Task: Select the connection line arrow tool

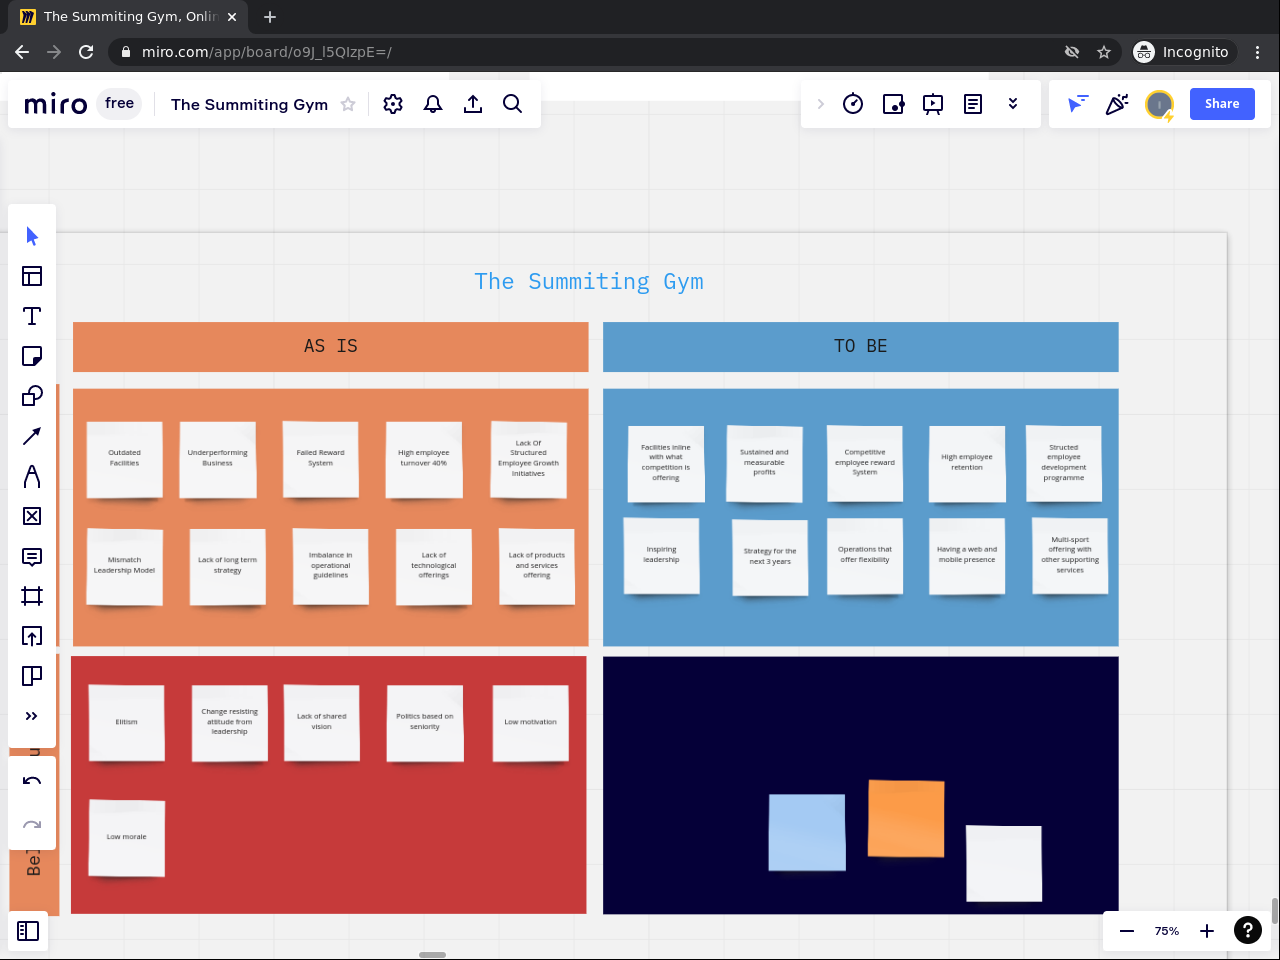Action: pyautogui.click(x=32, y=436)
